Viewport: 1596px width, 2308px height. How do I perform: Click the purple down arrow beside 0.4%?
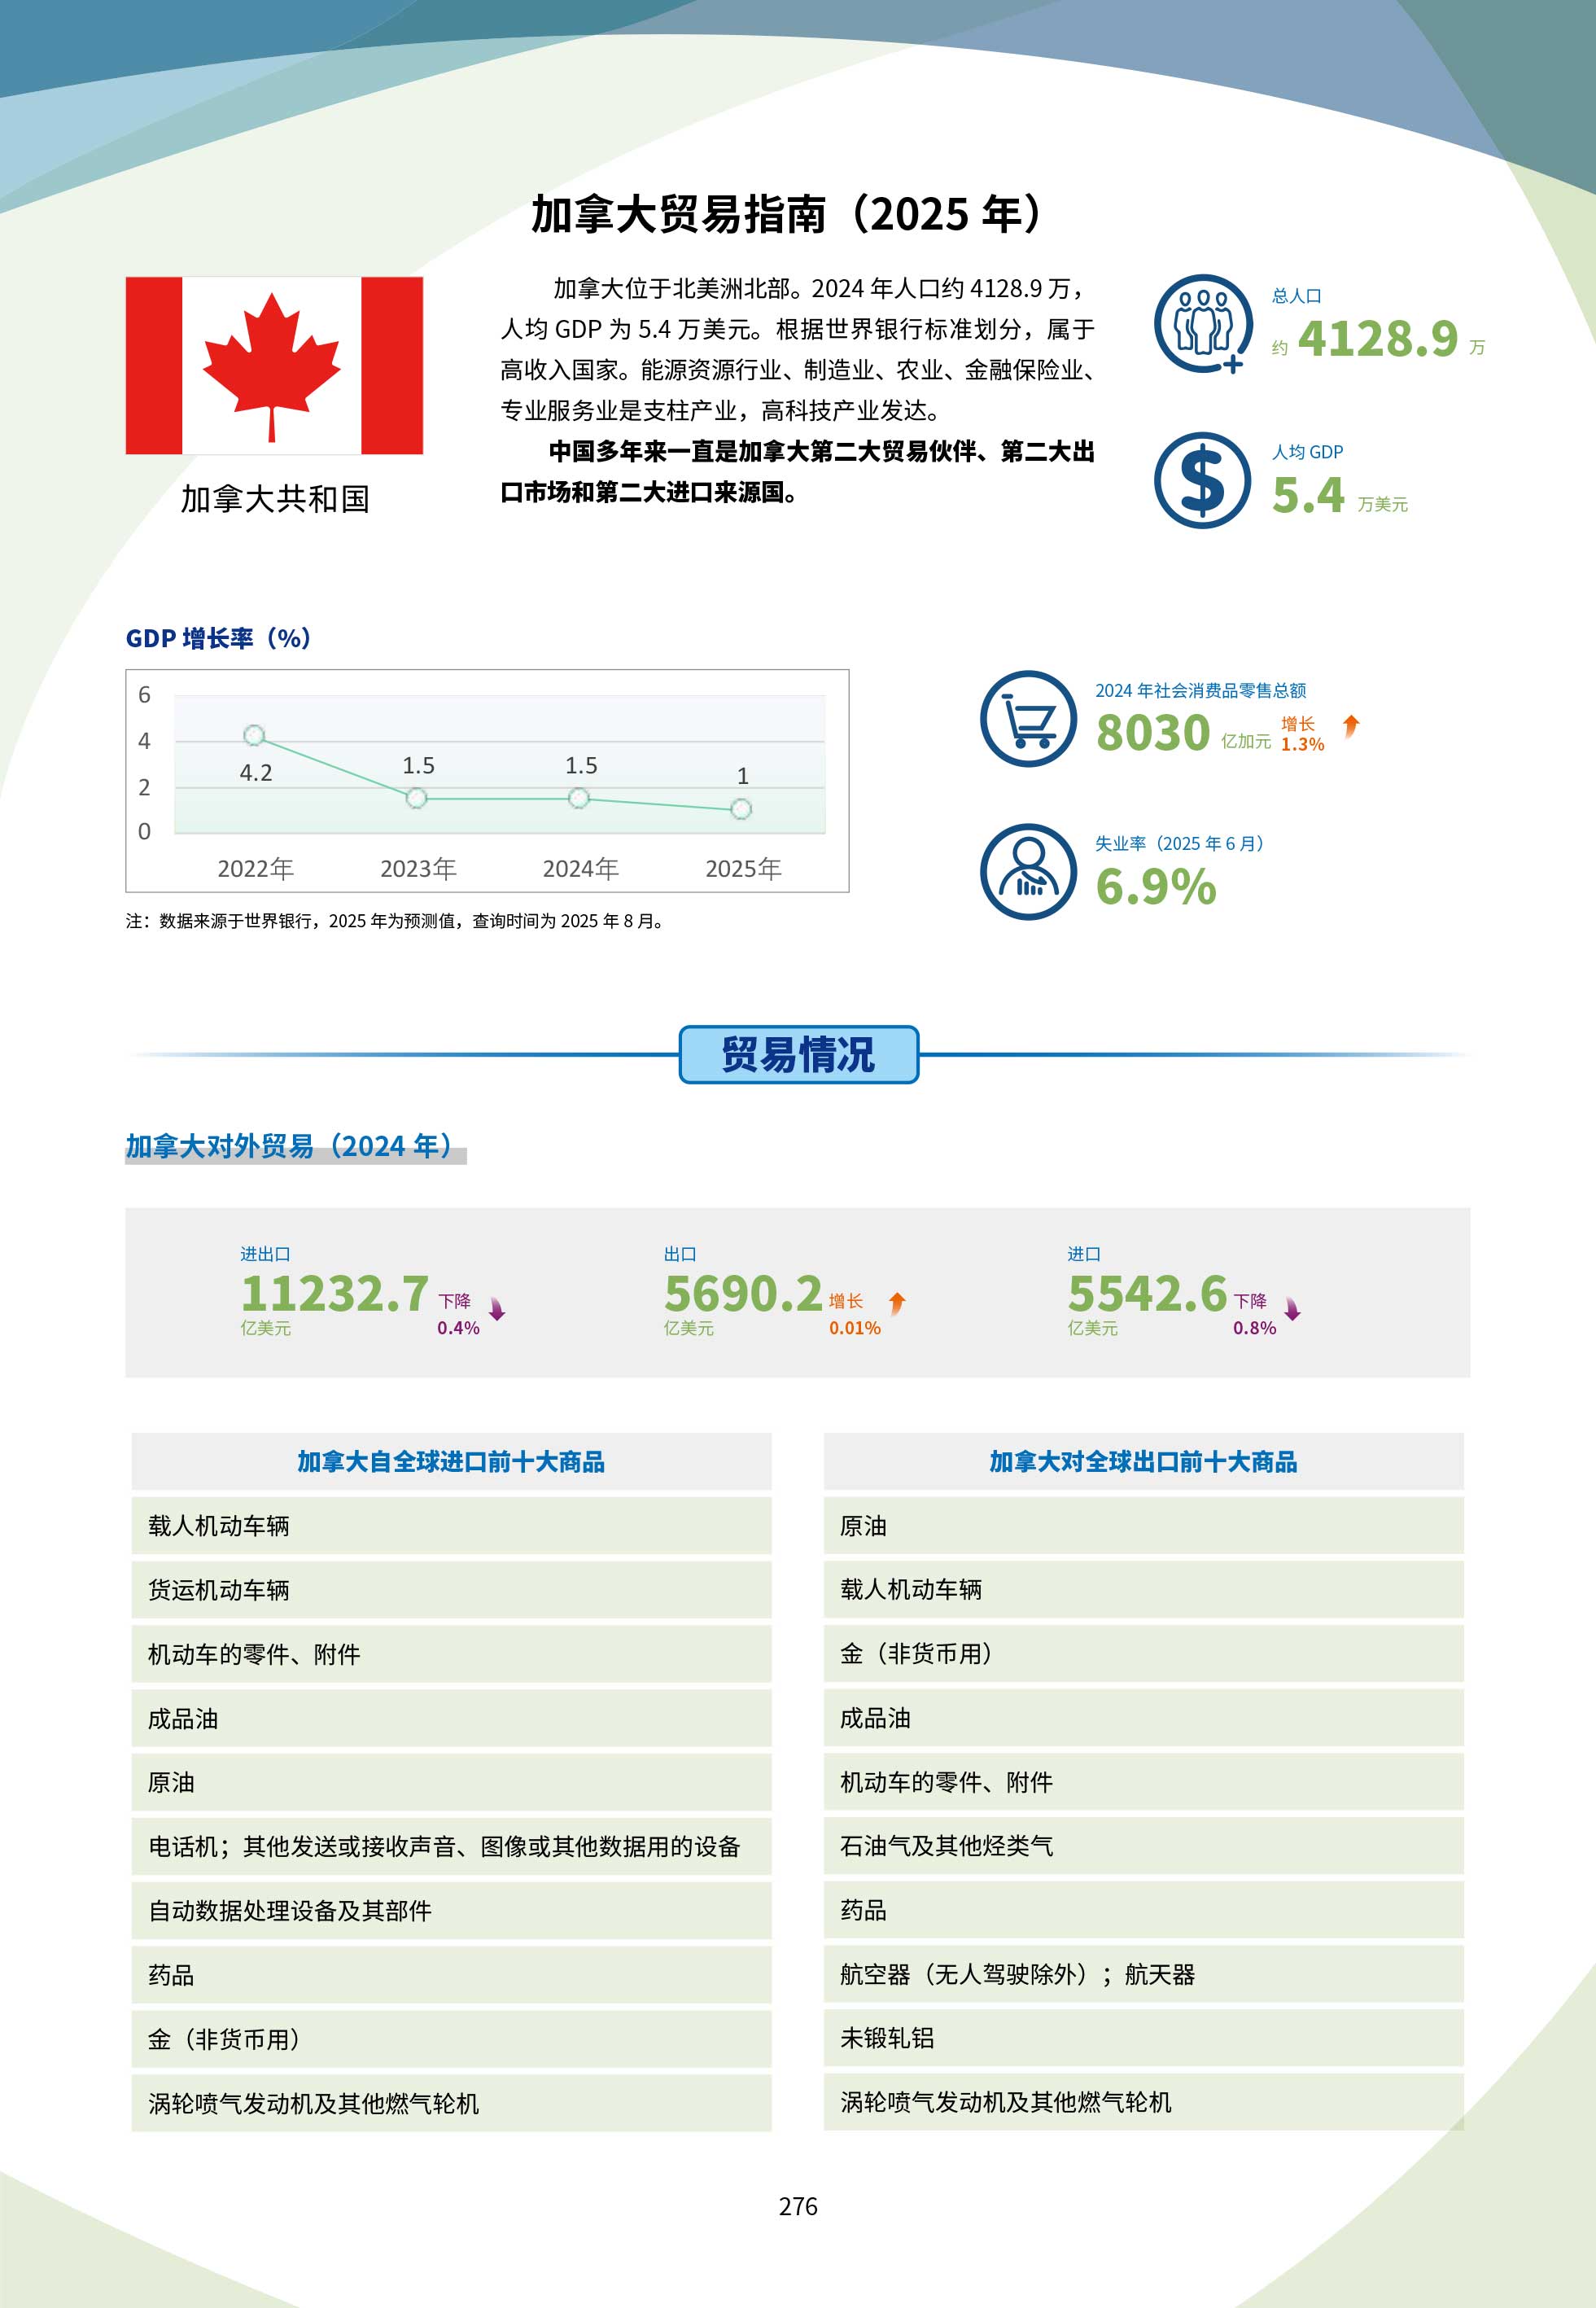click(497, 1309)
